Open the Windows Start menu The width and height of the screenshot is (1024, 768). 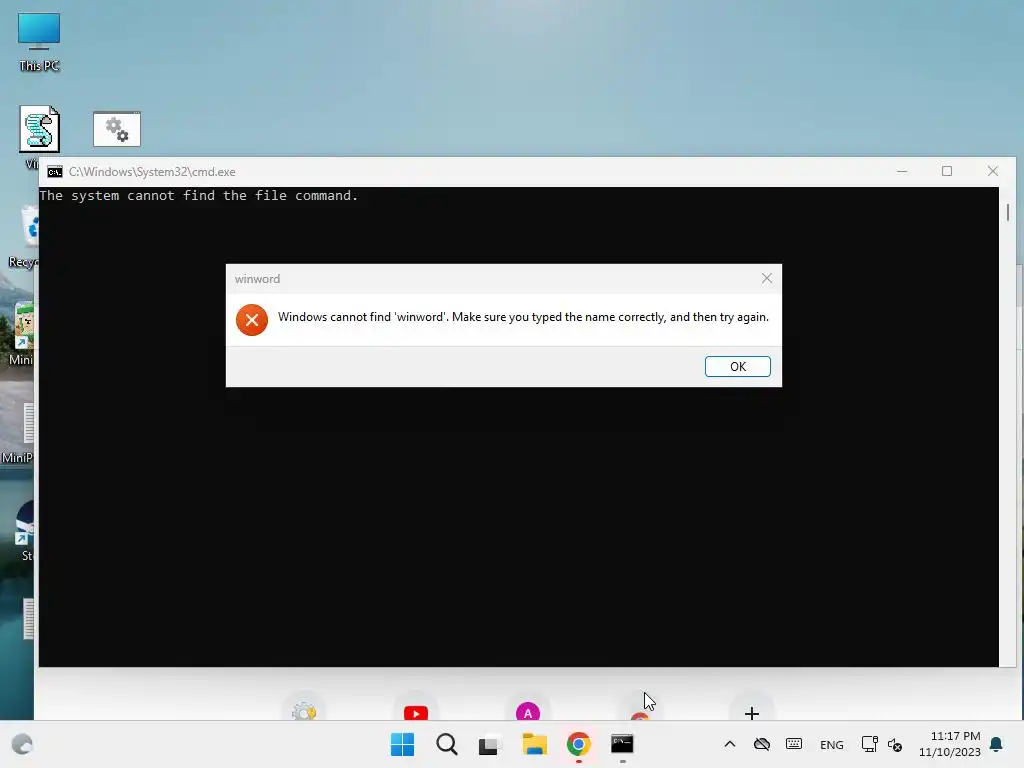pyautogui.click(x=402, y=744)
